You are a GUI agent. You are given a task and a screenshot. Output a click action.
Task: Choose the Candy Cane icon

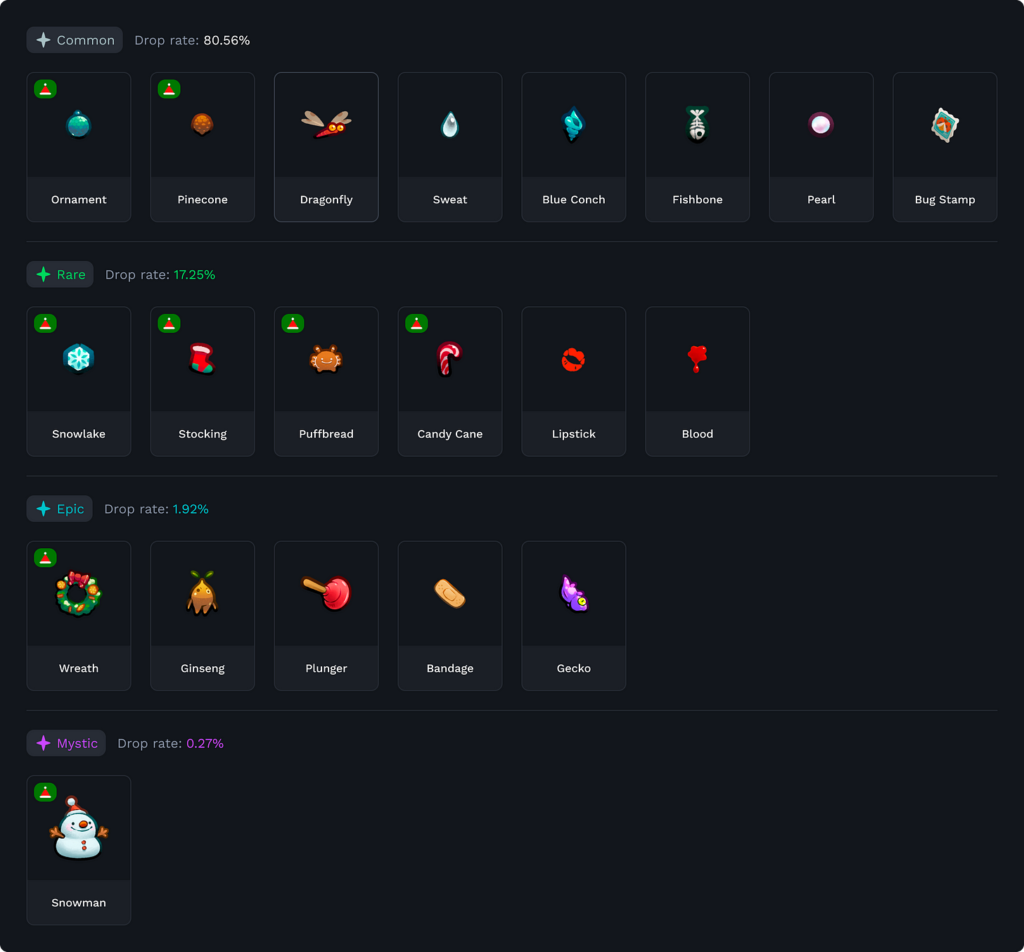pyautogui.click(x=449, y=359)
